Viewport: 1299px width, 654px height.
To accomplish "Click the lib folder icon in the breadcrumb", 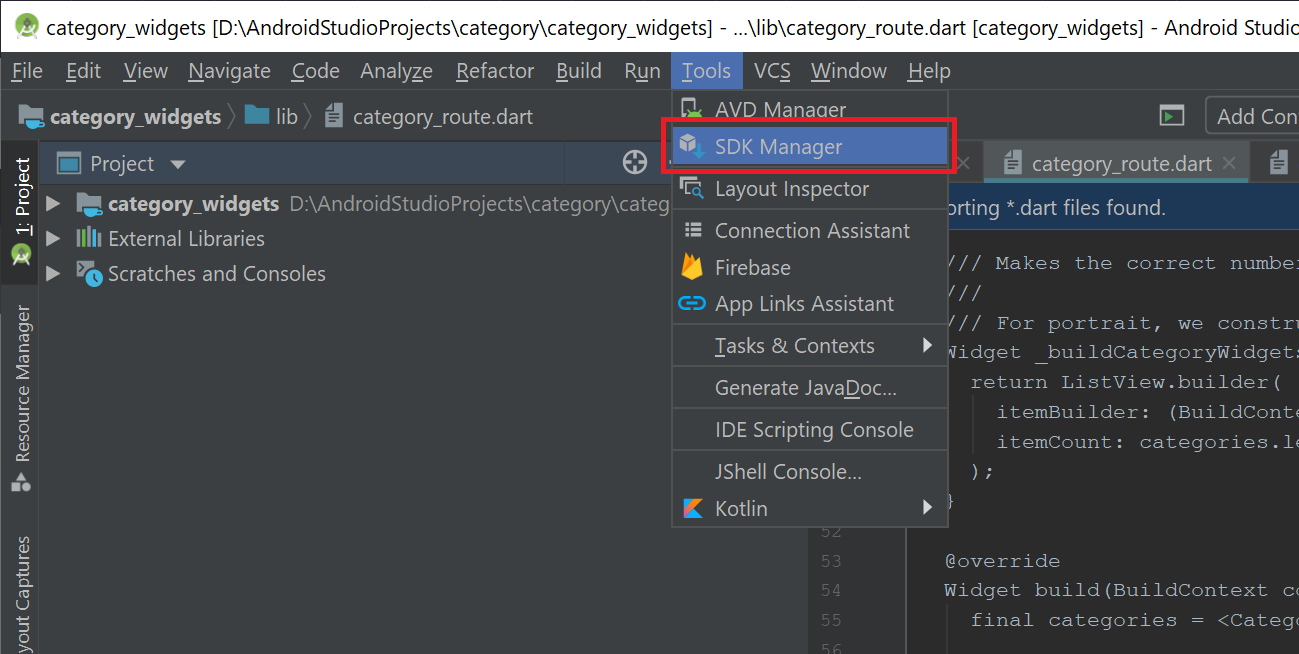I will coord(256,115).
